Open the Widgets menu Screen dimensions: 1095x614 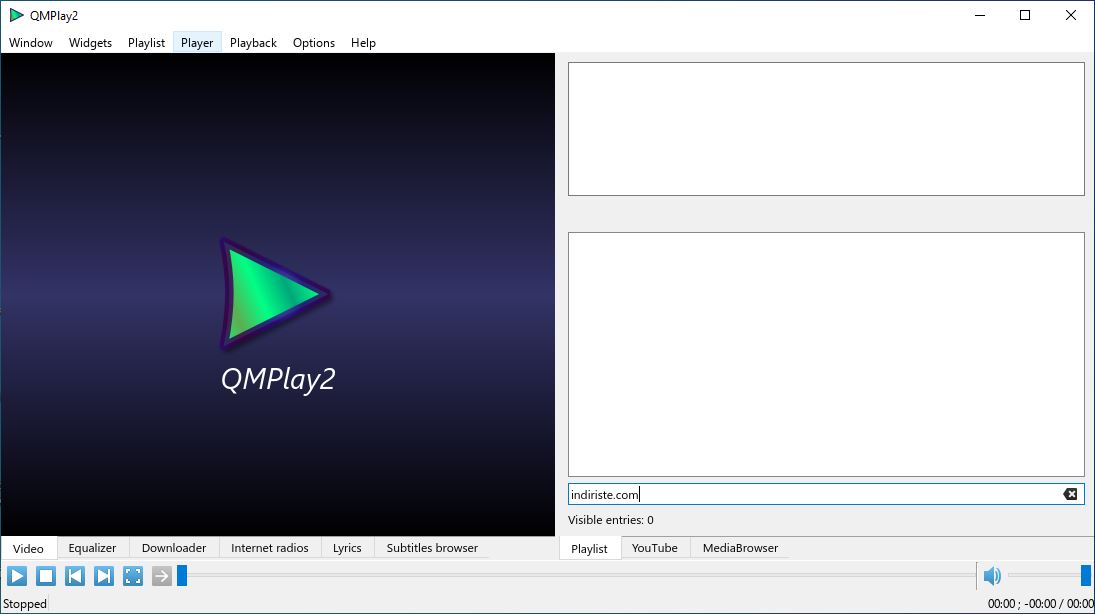[x=90, y=43]
